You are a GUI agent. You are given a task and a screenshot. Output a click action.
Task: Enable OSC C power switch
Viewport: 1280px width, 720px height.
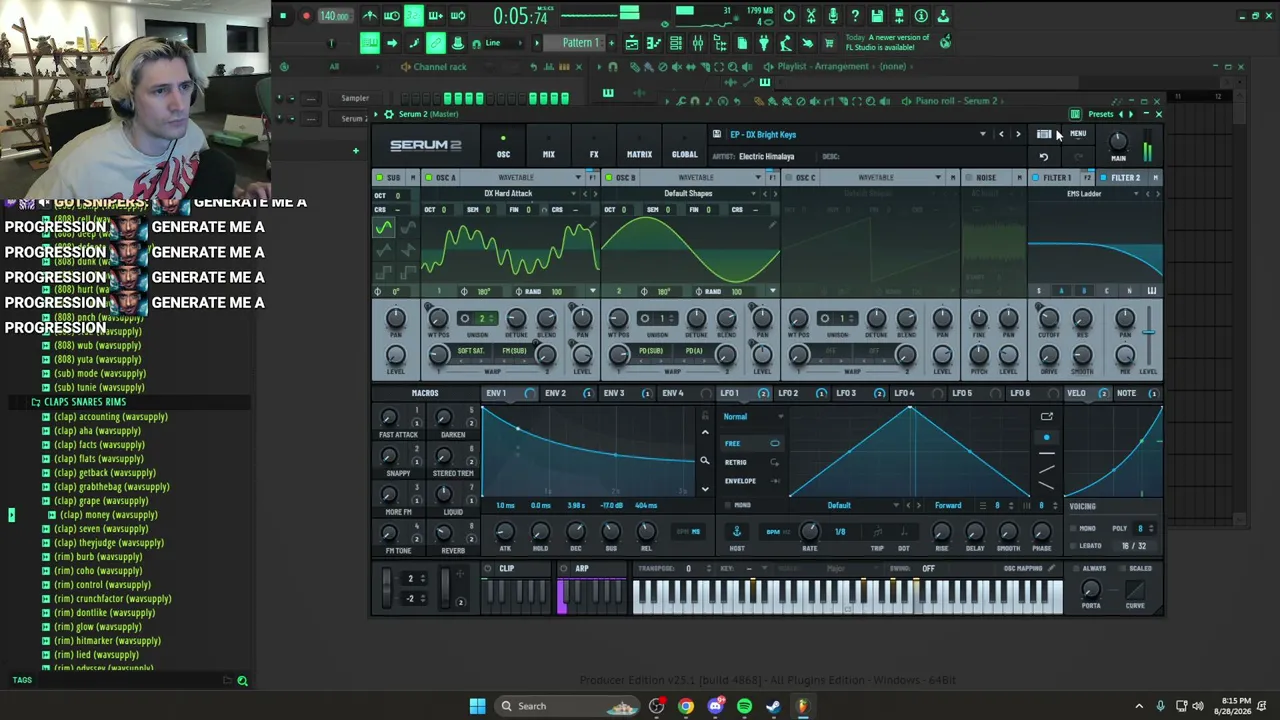pyautogui.click(x=788, y=178)
